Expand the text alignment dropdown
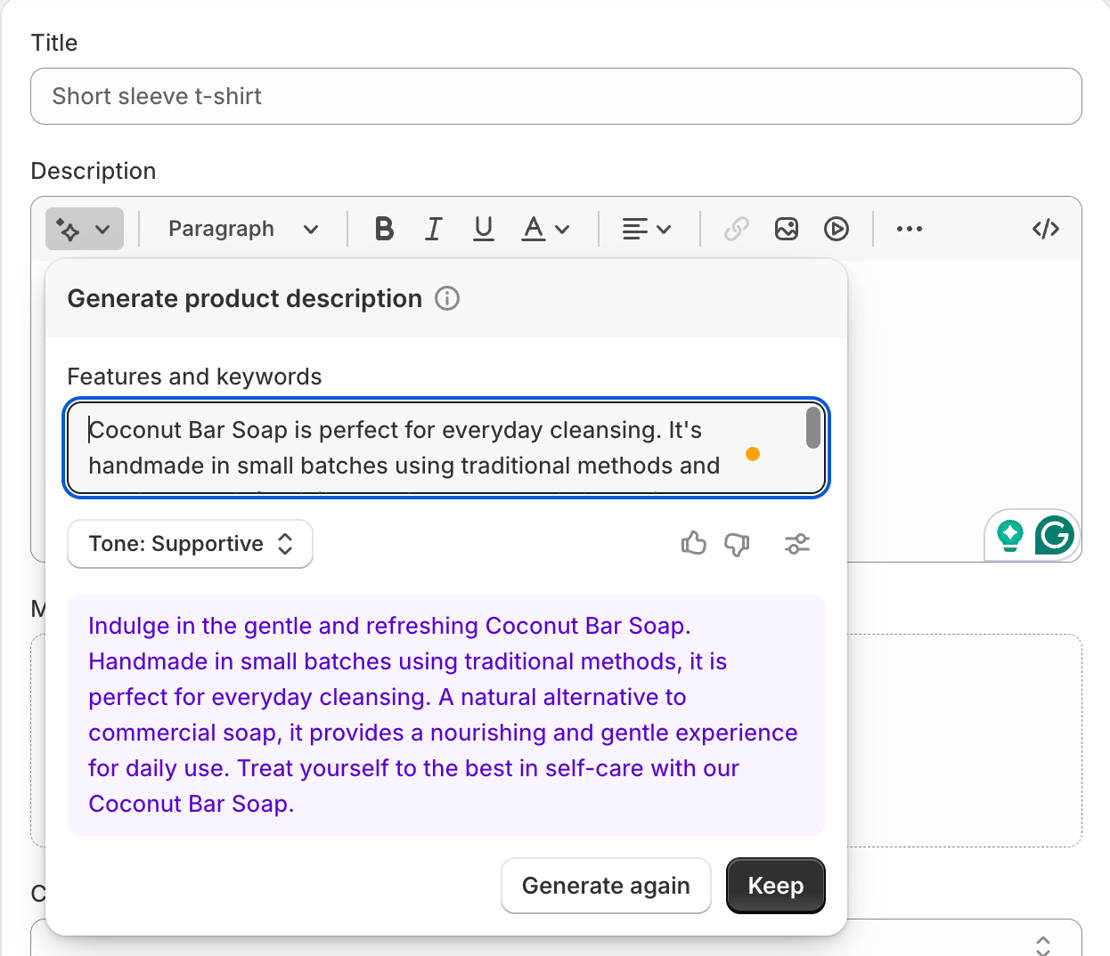Screen dimensions: 1110x956 (x=646, y=229)
